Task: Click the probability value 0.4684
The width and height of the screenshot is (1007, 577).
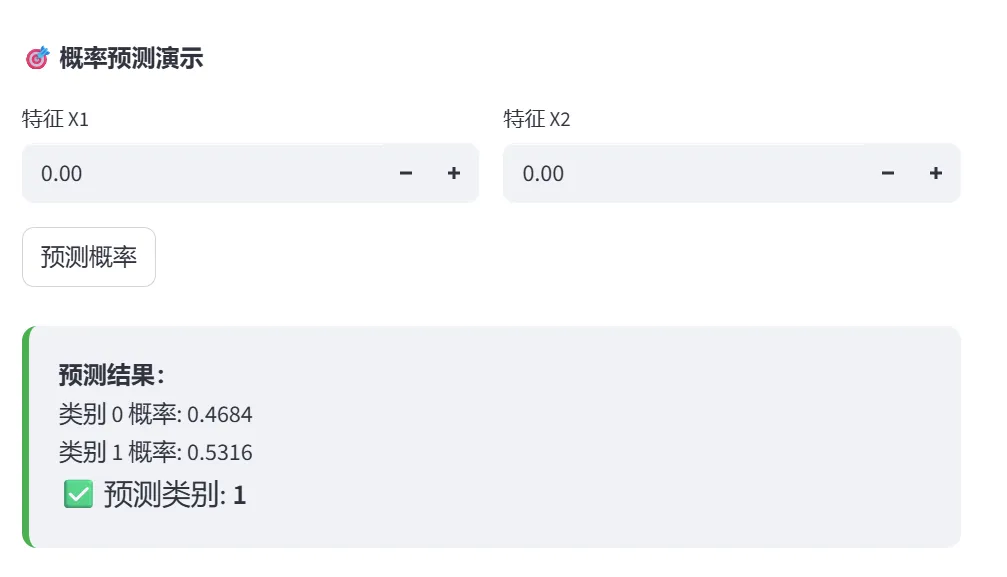Action: tap(220, 414)
